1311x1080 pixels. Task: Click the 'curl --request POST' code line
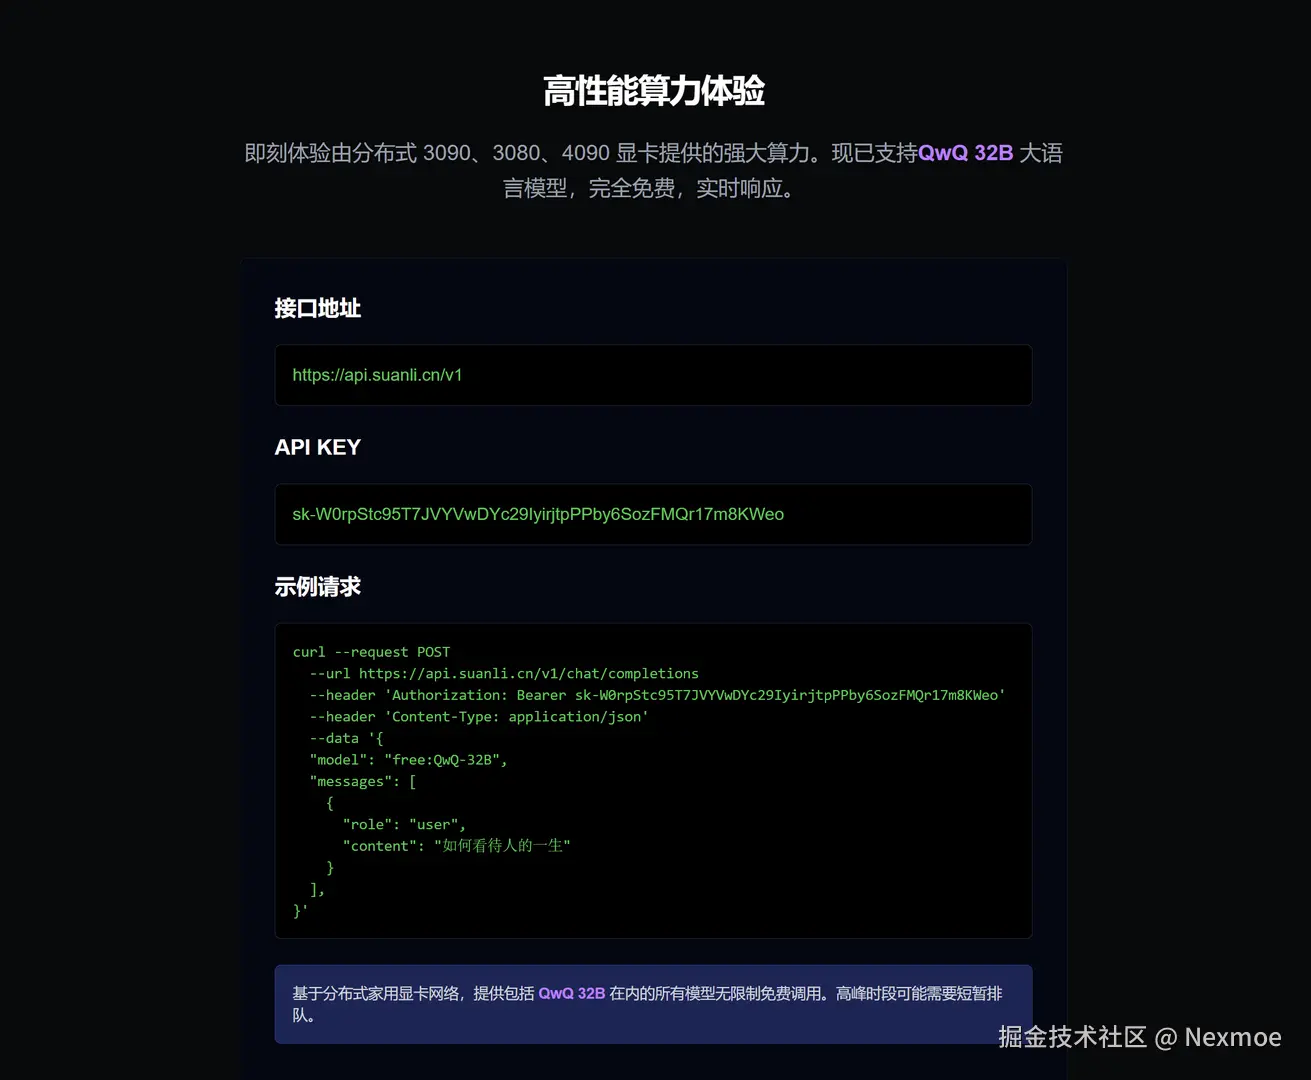pyautogui.click(x=371, y=652)
